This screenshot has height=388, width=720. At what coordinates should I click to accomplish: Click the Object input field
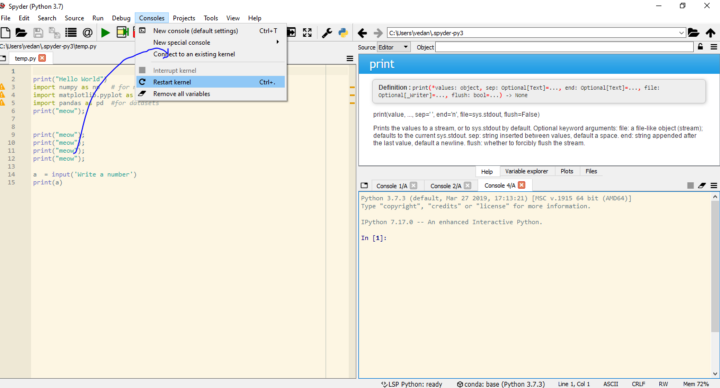pos(564,47)
